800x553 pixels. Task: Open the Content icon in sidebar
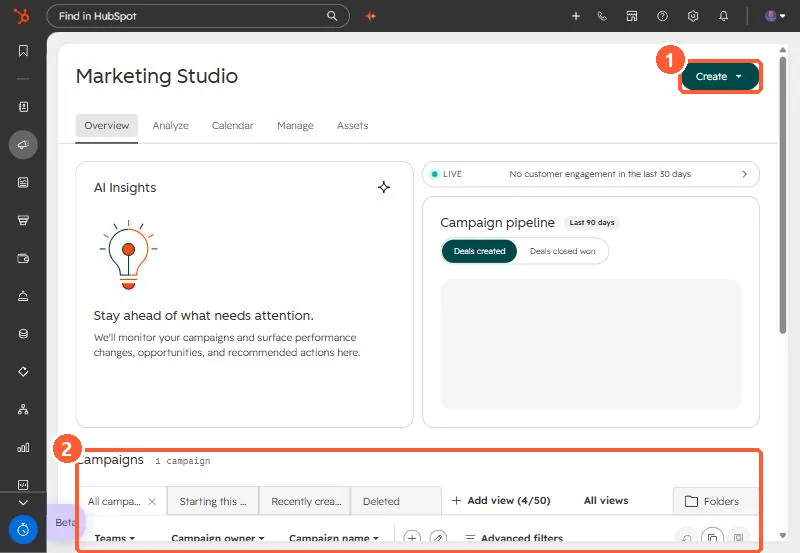tap(23, 183)
